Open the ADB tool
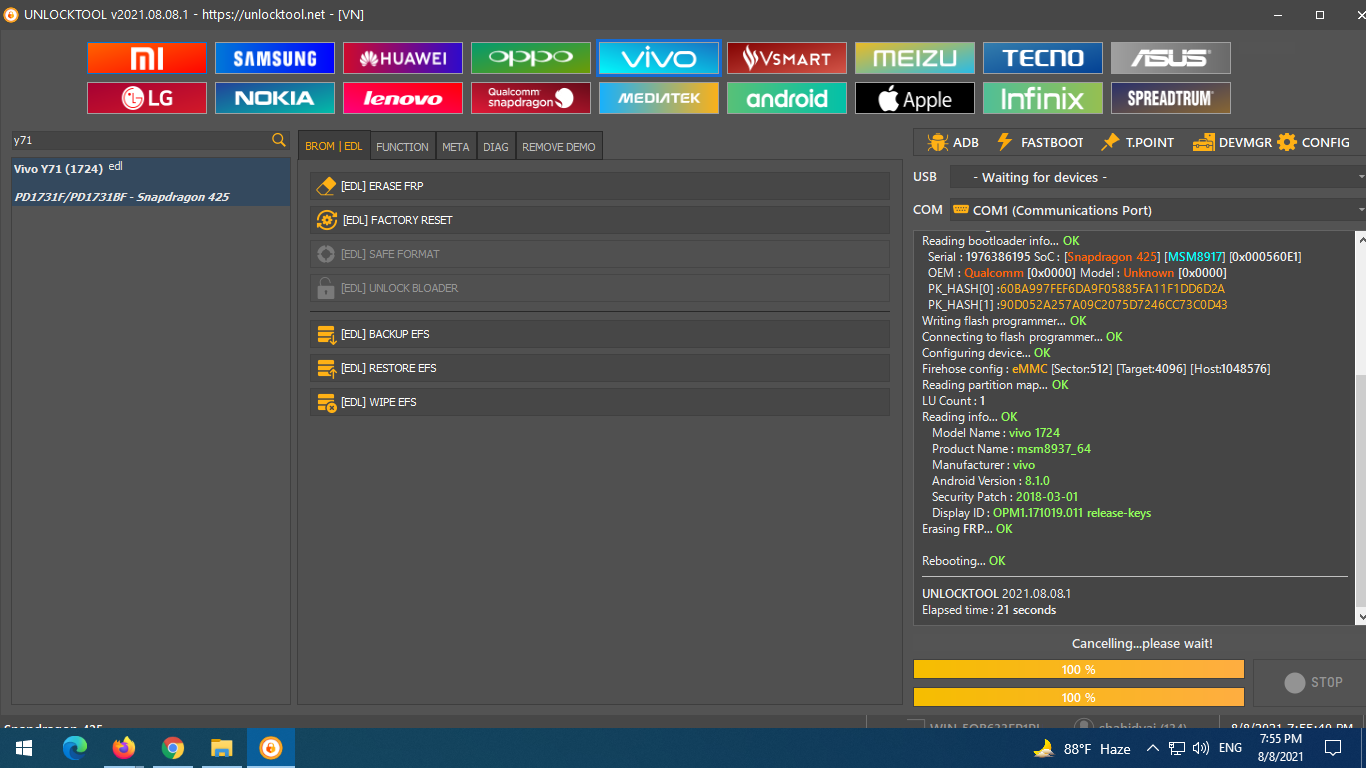The image size is (1366, 768). point(953,142)
